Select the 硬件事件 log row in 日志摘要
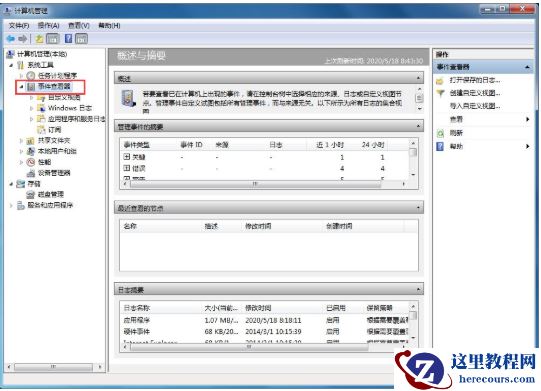This screenshot has width=541, height=391. coord(265,332)
